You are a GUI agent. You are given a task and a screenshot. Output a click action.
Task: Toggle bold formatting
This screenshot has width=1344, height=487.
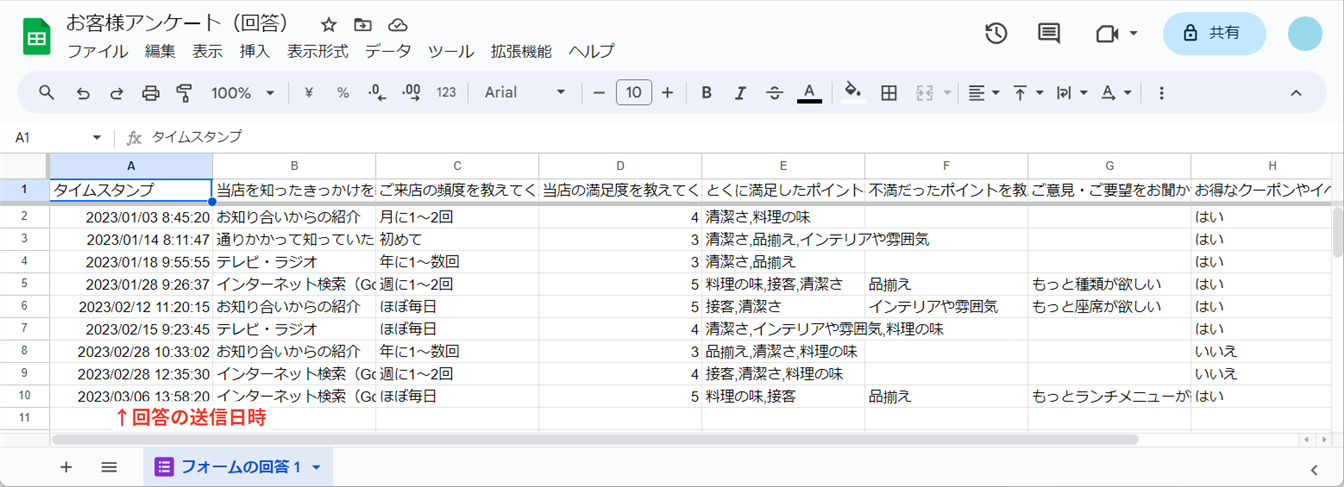(x=706, y=93)
